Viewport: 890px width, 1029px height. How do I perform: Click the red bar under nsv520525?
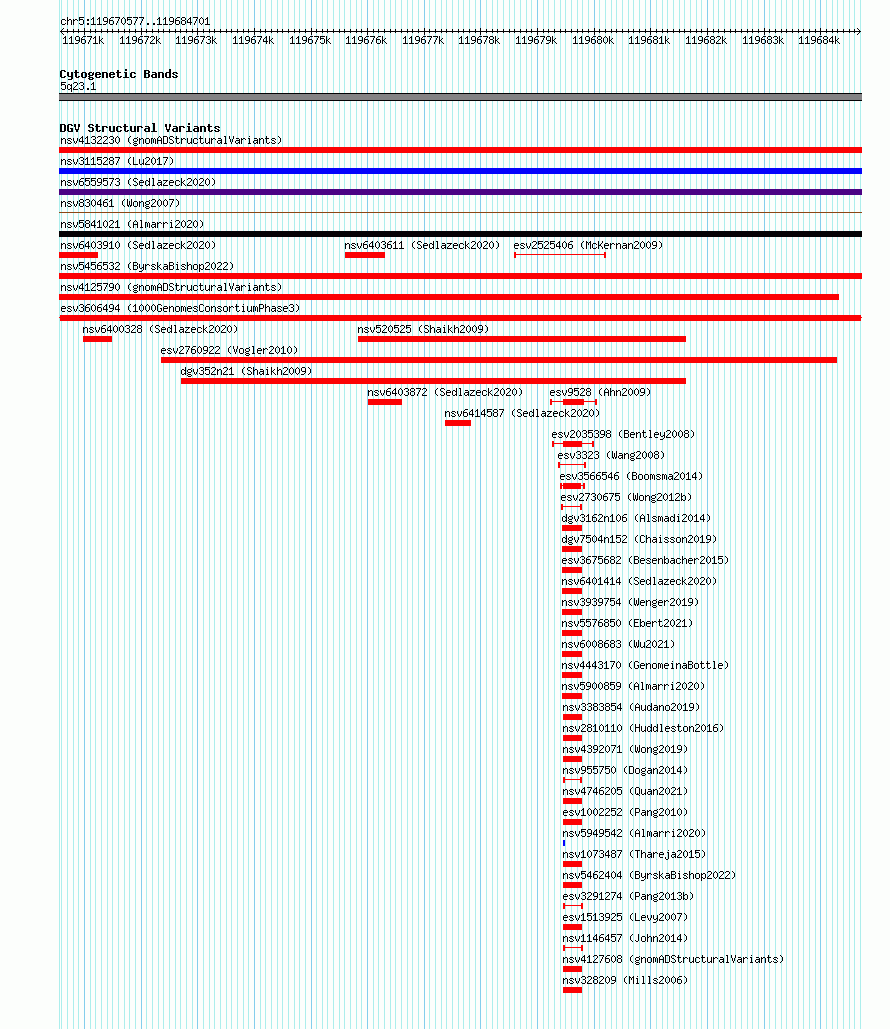522,339
